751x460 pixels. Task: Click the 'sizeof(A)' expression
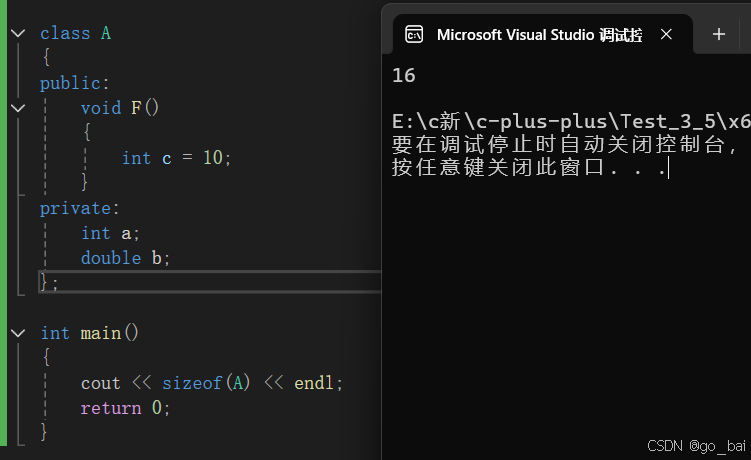point(206,383)
